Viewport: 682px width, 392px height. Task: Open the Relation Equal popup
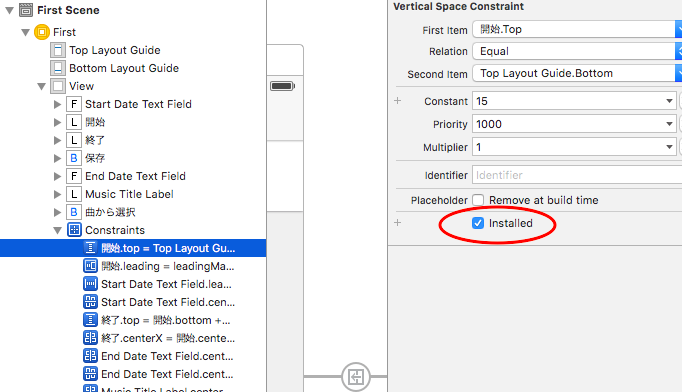pyautogui.click(x=577, y=51)
